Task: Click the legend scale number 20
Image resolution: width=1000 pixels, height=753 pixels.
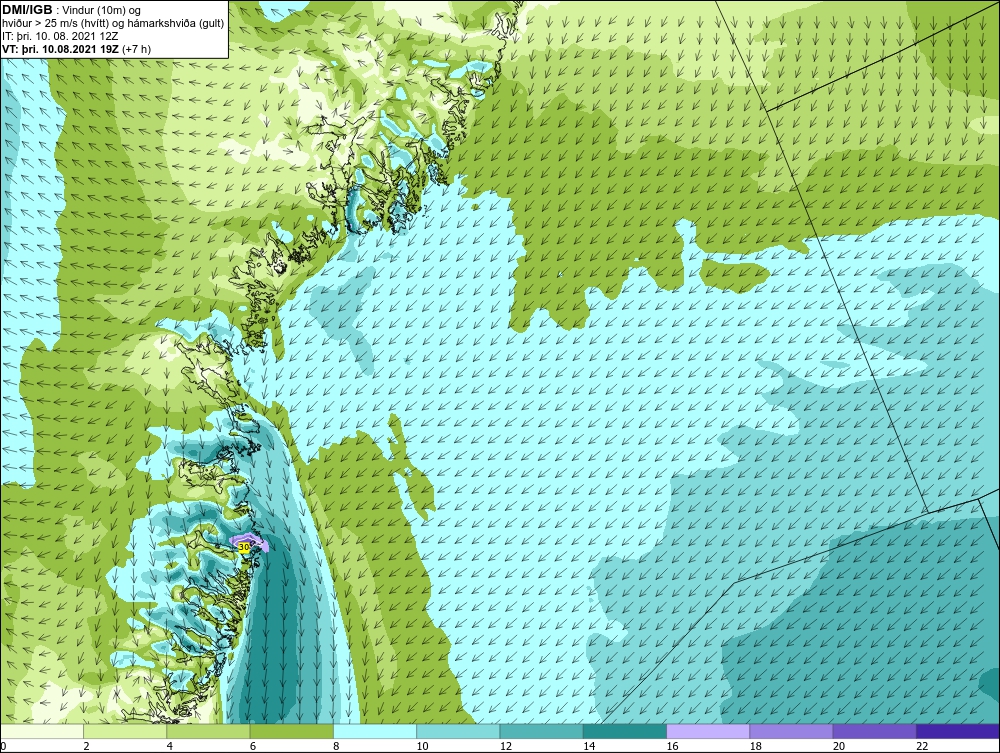Action: pos(839,746)
